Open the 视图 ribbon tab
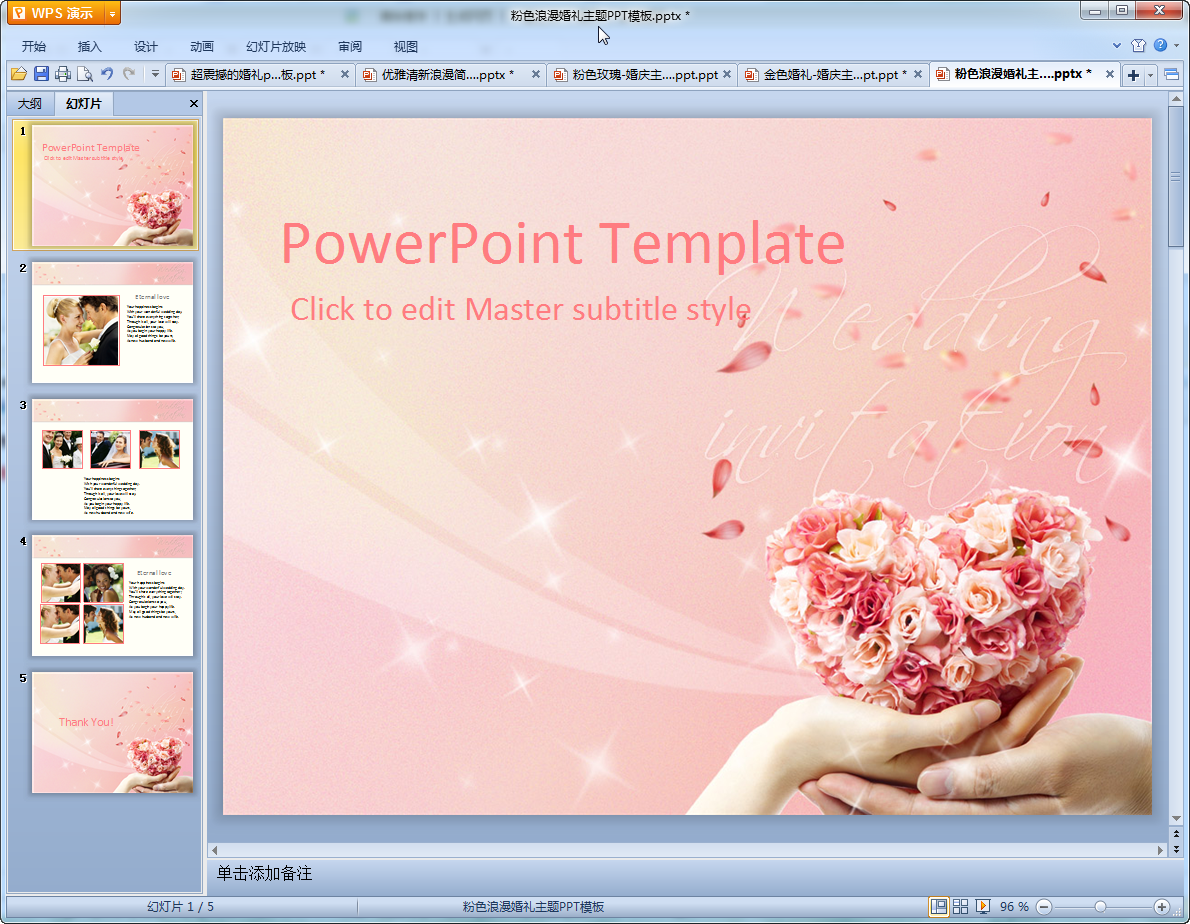1190x924 pixels. (x=406, y=46)
